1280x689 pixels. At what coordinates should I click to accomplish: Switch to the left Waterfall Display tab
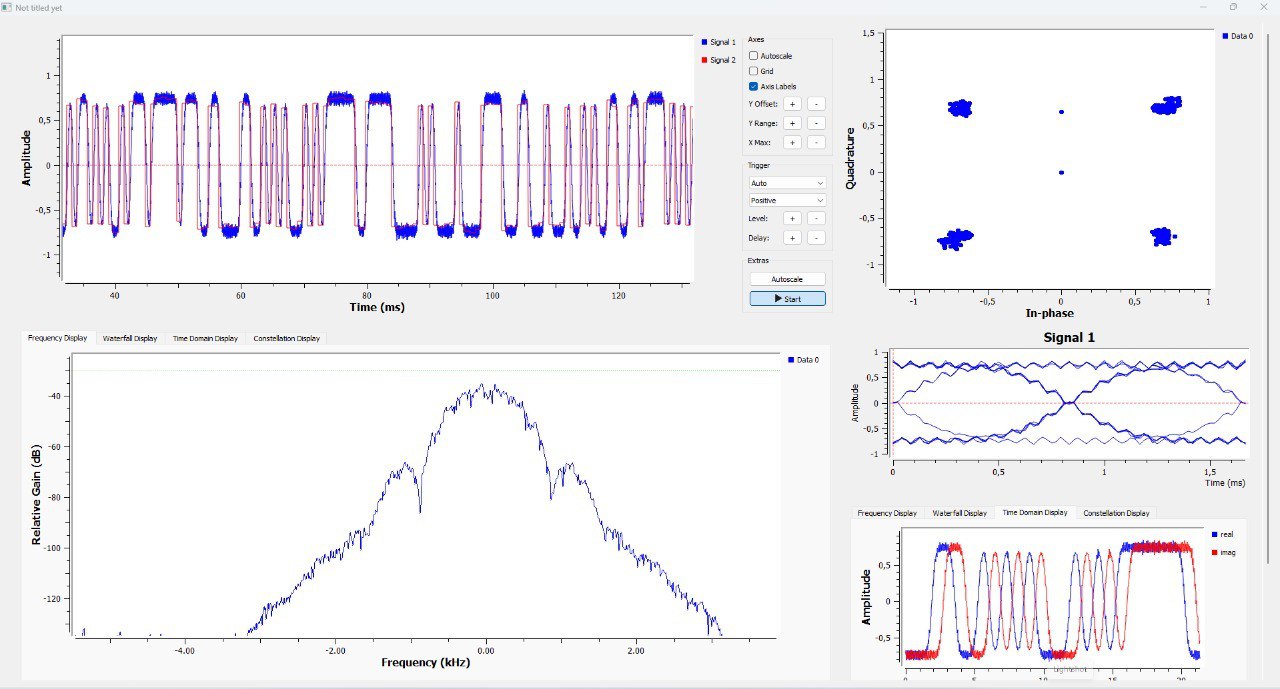coord(130,338)
